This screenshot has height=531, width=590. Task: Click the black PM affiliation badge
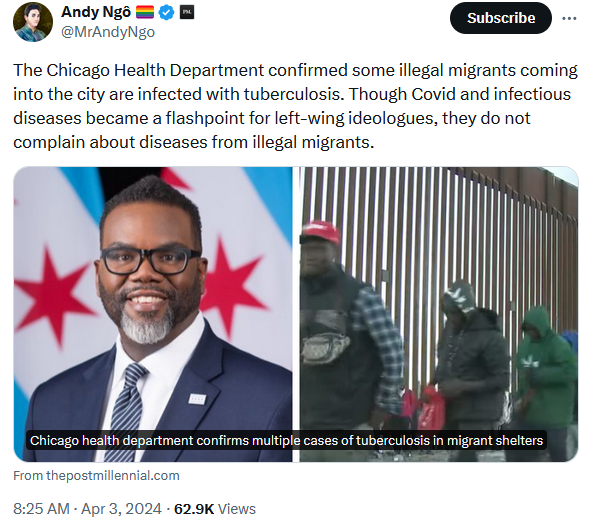coord(187,12)
